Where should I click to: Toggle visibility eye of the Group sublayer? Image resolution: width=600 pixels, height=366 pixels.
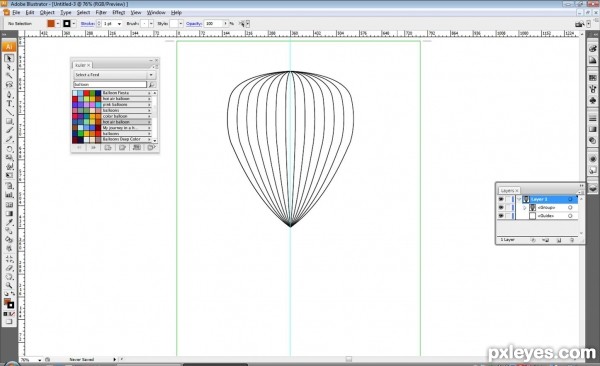[x=501, y=208]
